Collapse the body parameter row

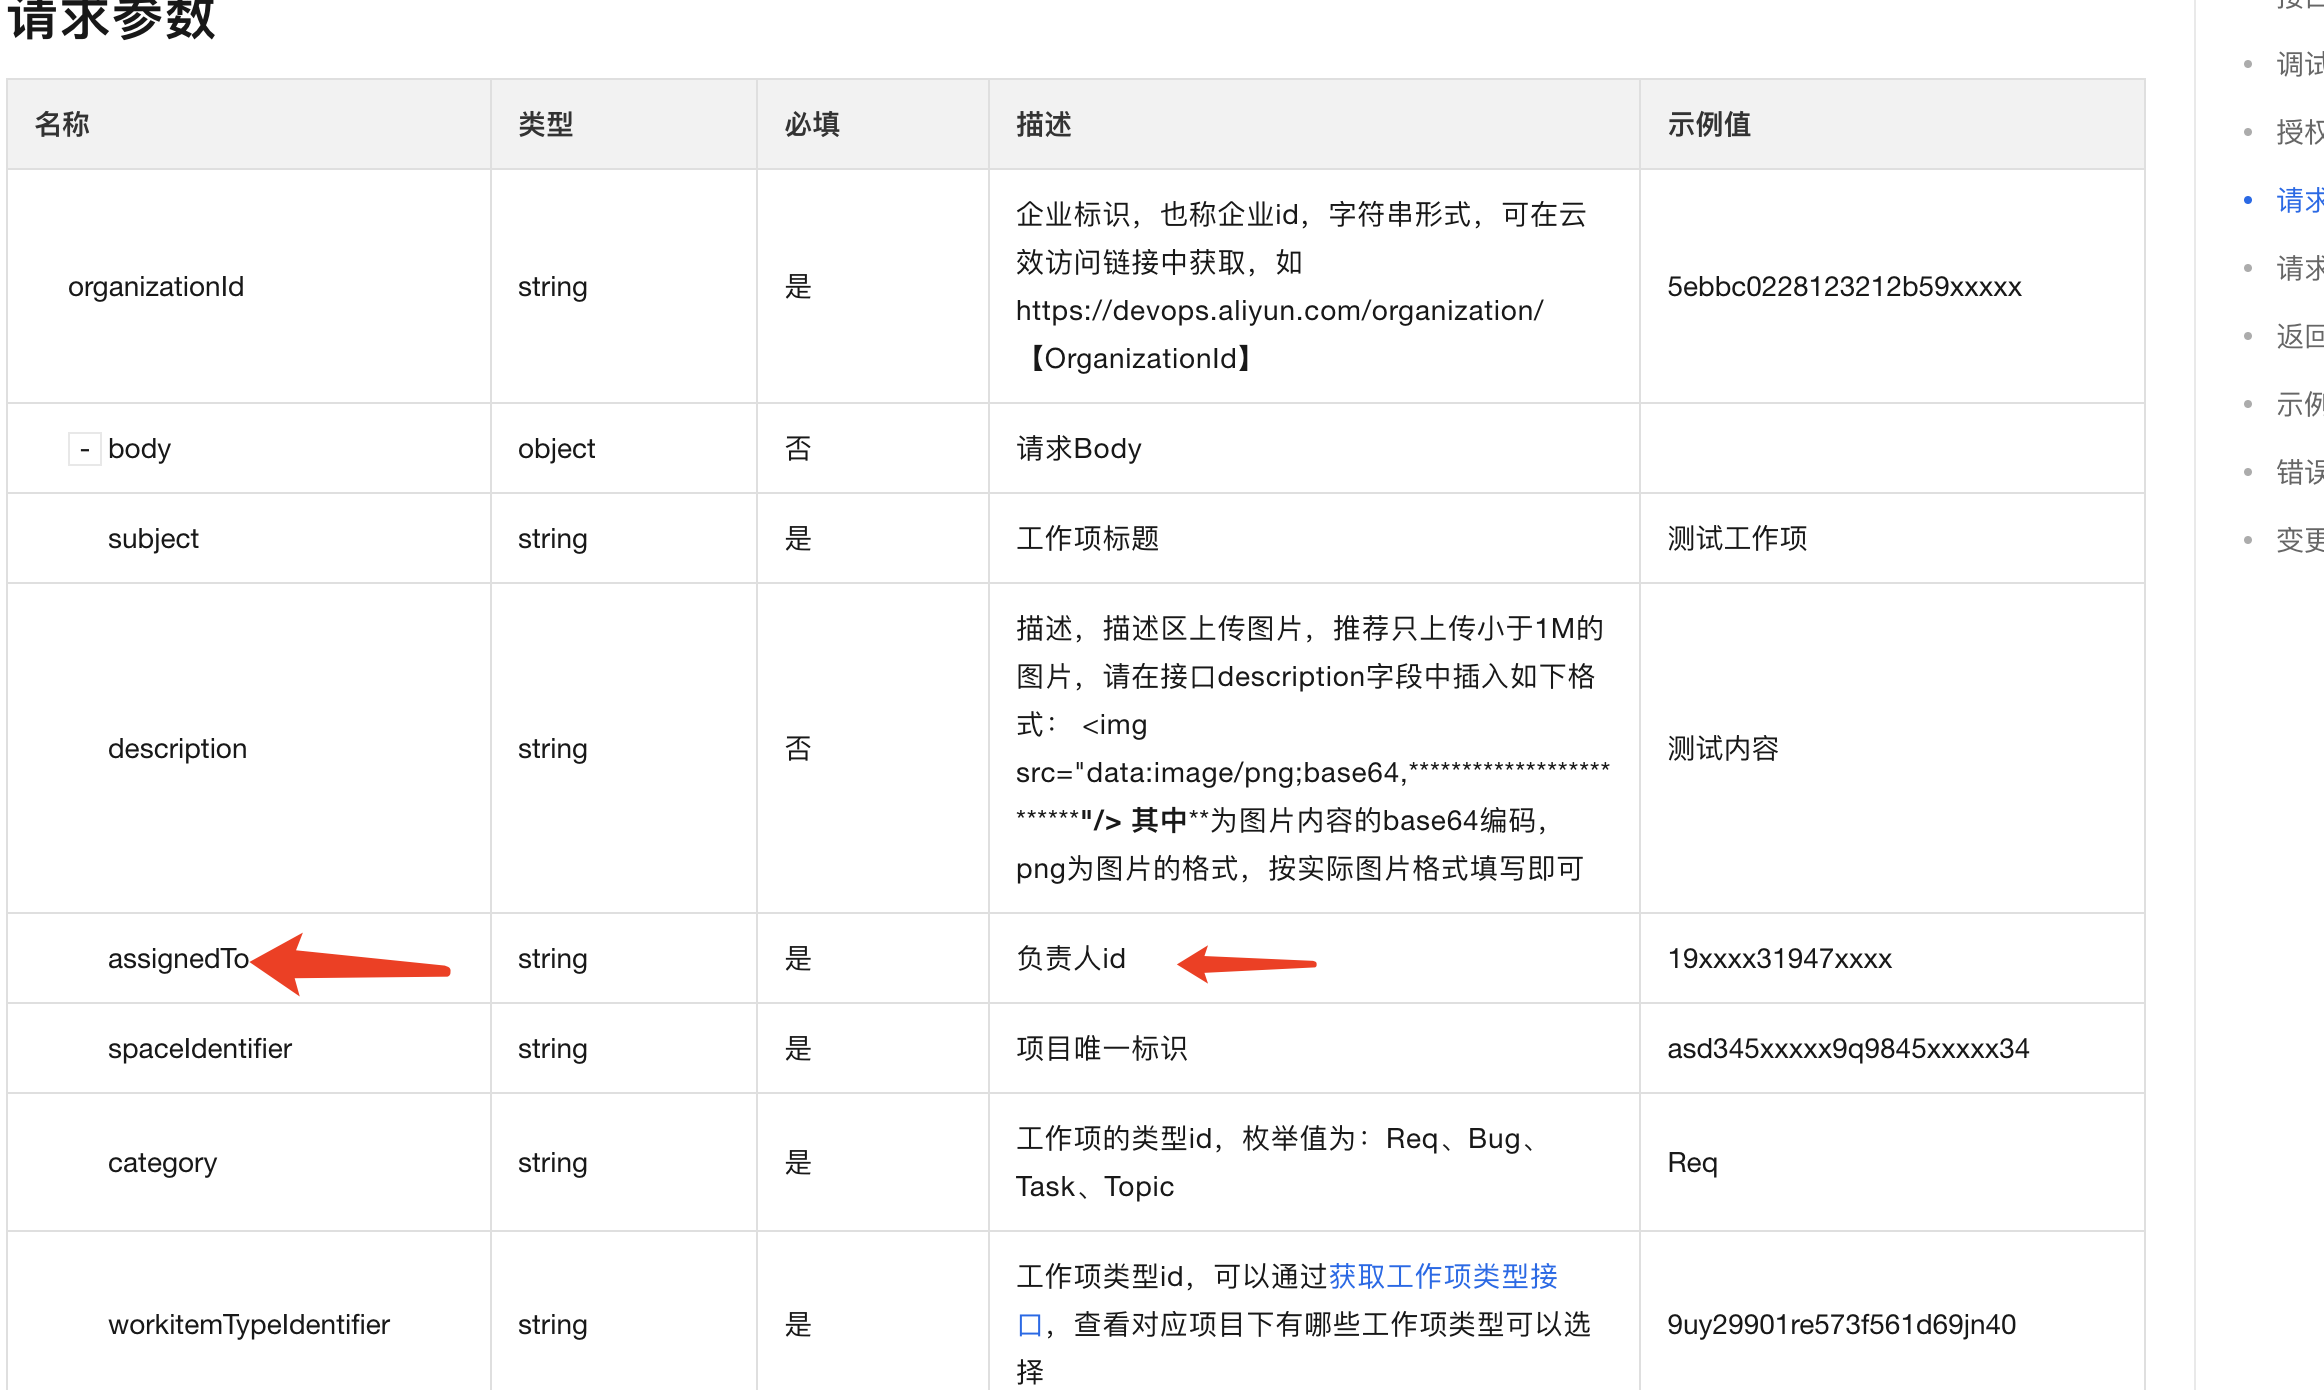(x=84, y=449)
